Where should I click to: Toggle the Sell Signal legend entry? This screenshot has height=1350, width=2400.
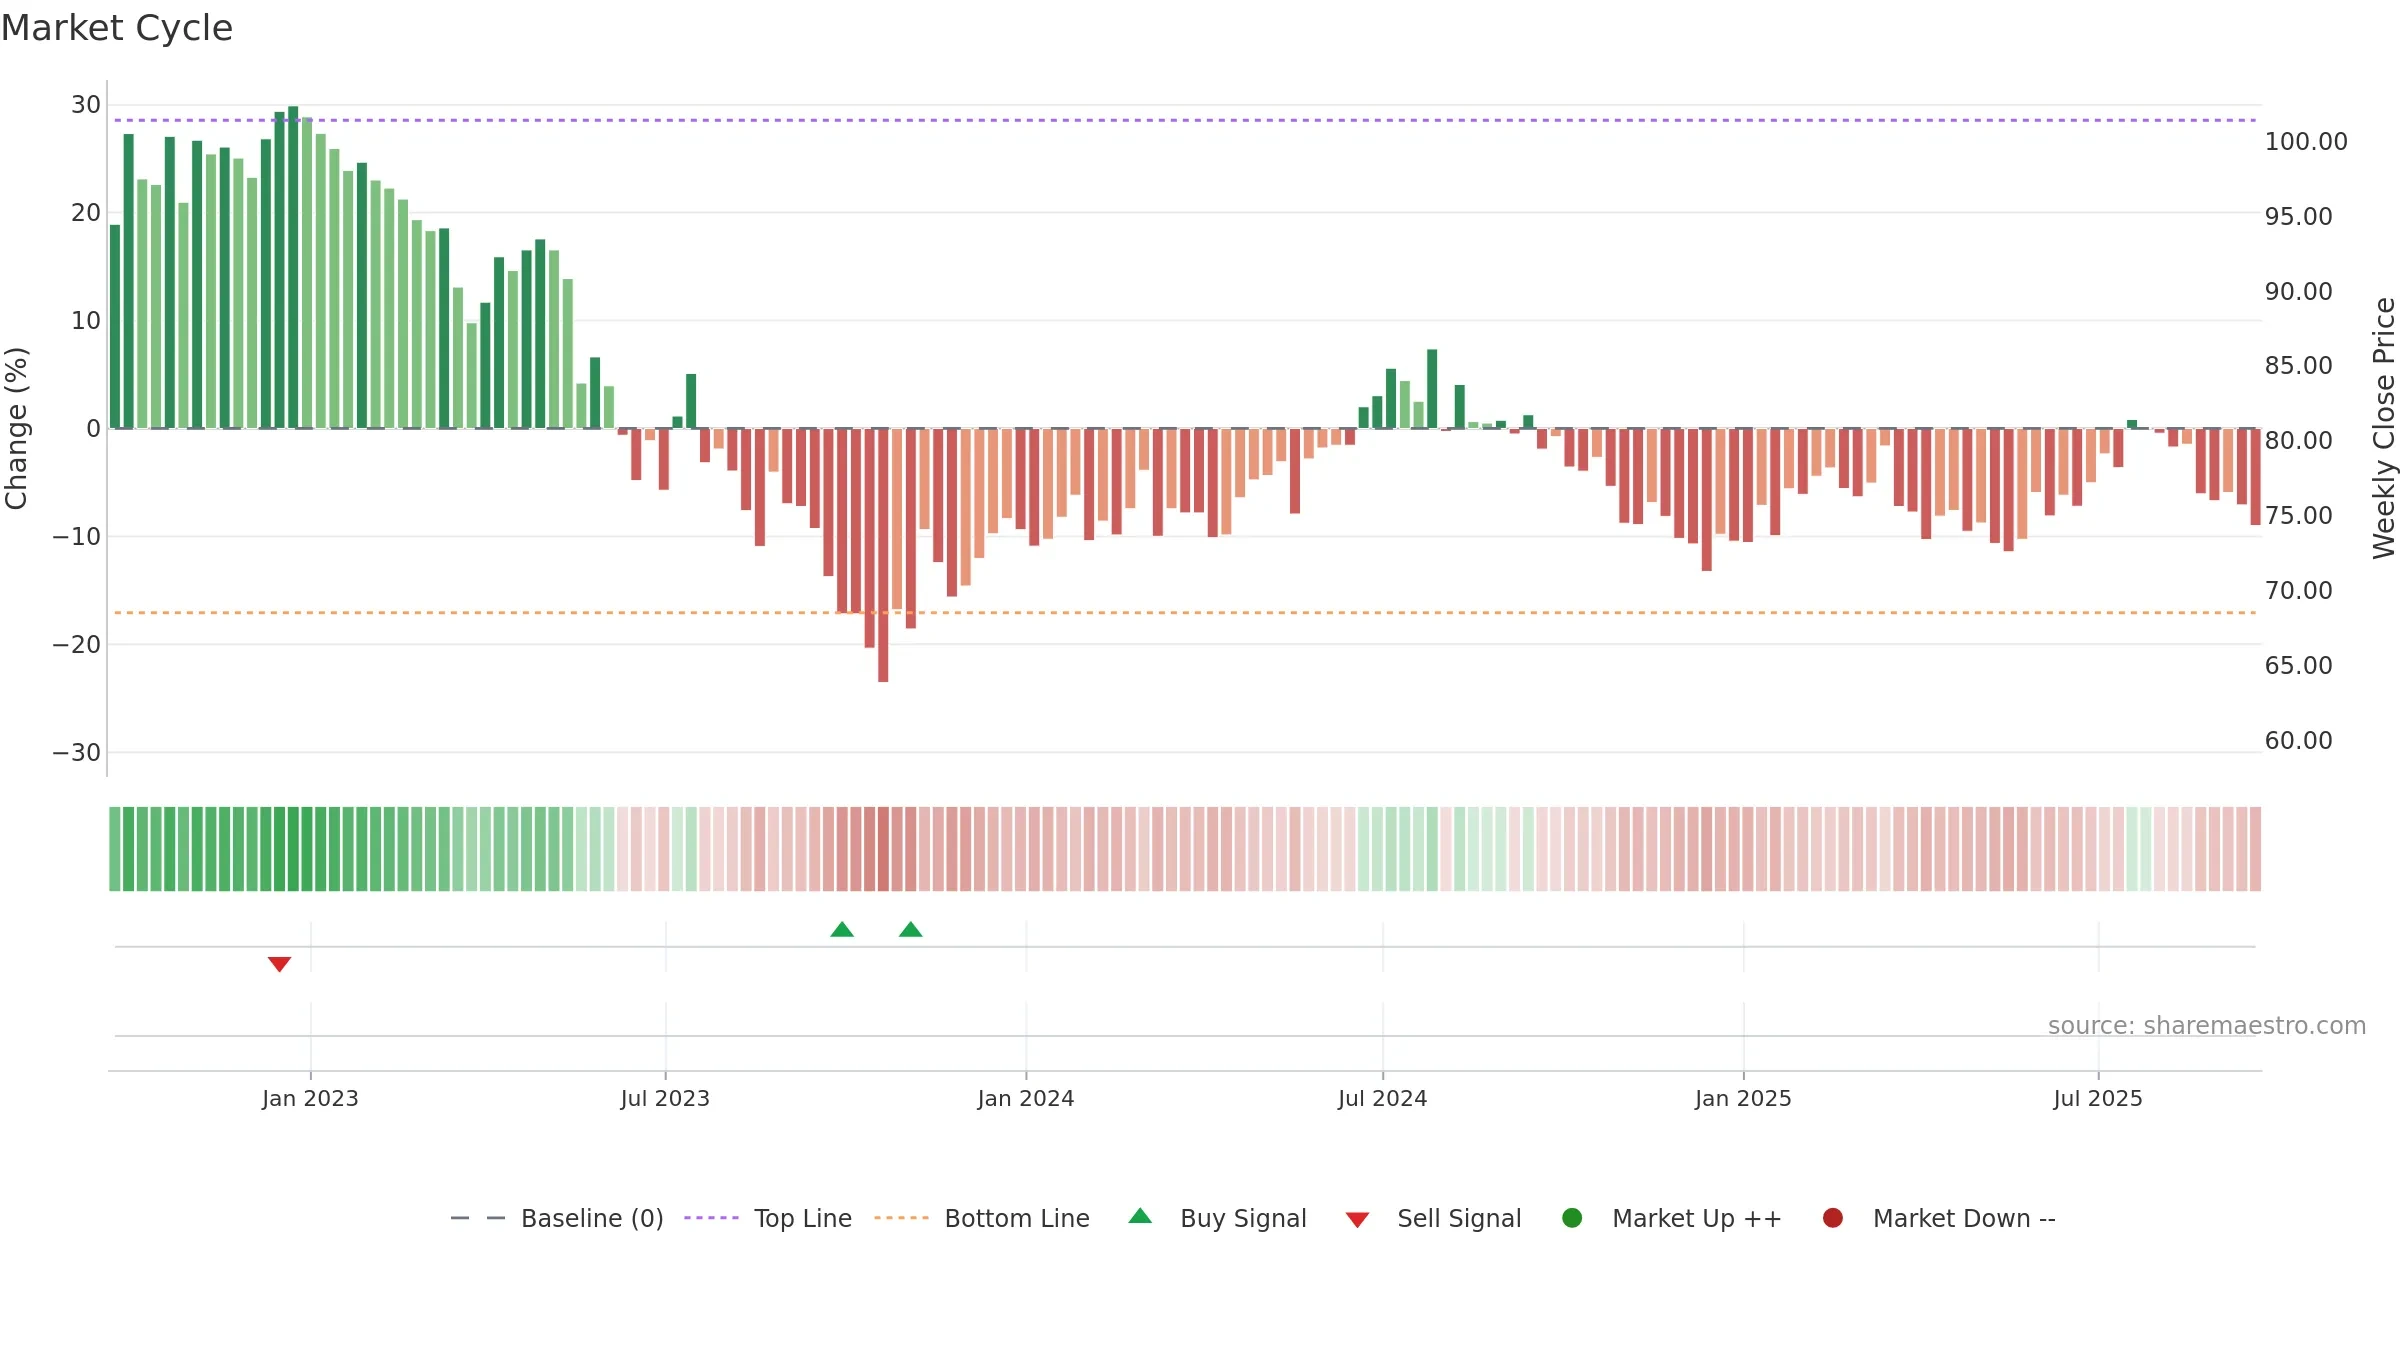pyautogui.click(x=1433, y=1218)
